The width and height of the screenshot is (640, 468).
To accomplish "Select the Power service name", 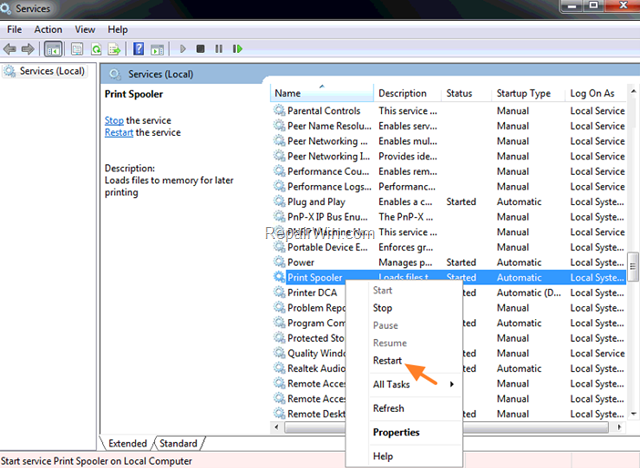I will pos(301,262).
